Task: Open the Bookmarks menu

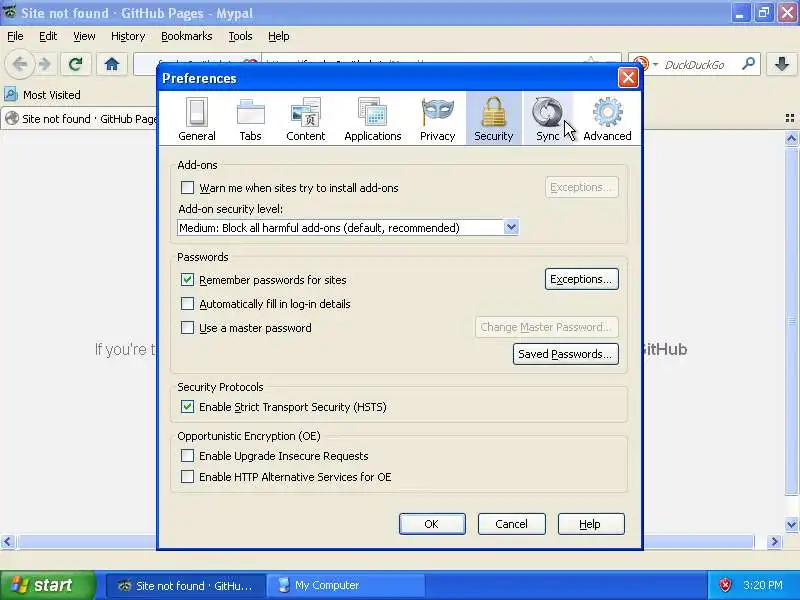Action: pos(187,36)
